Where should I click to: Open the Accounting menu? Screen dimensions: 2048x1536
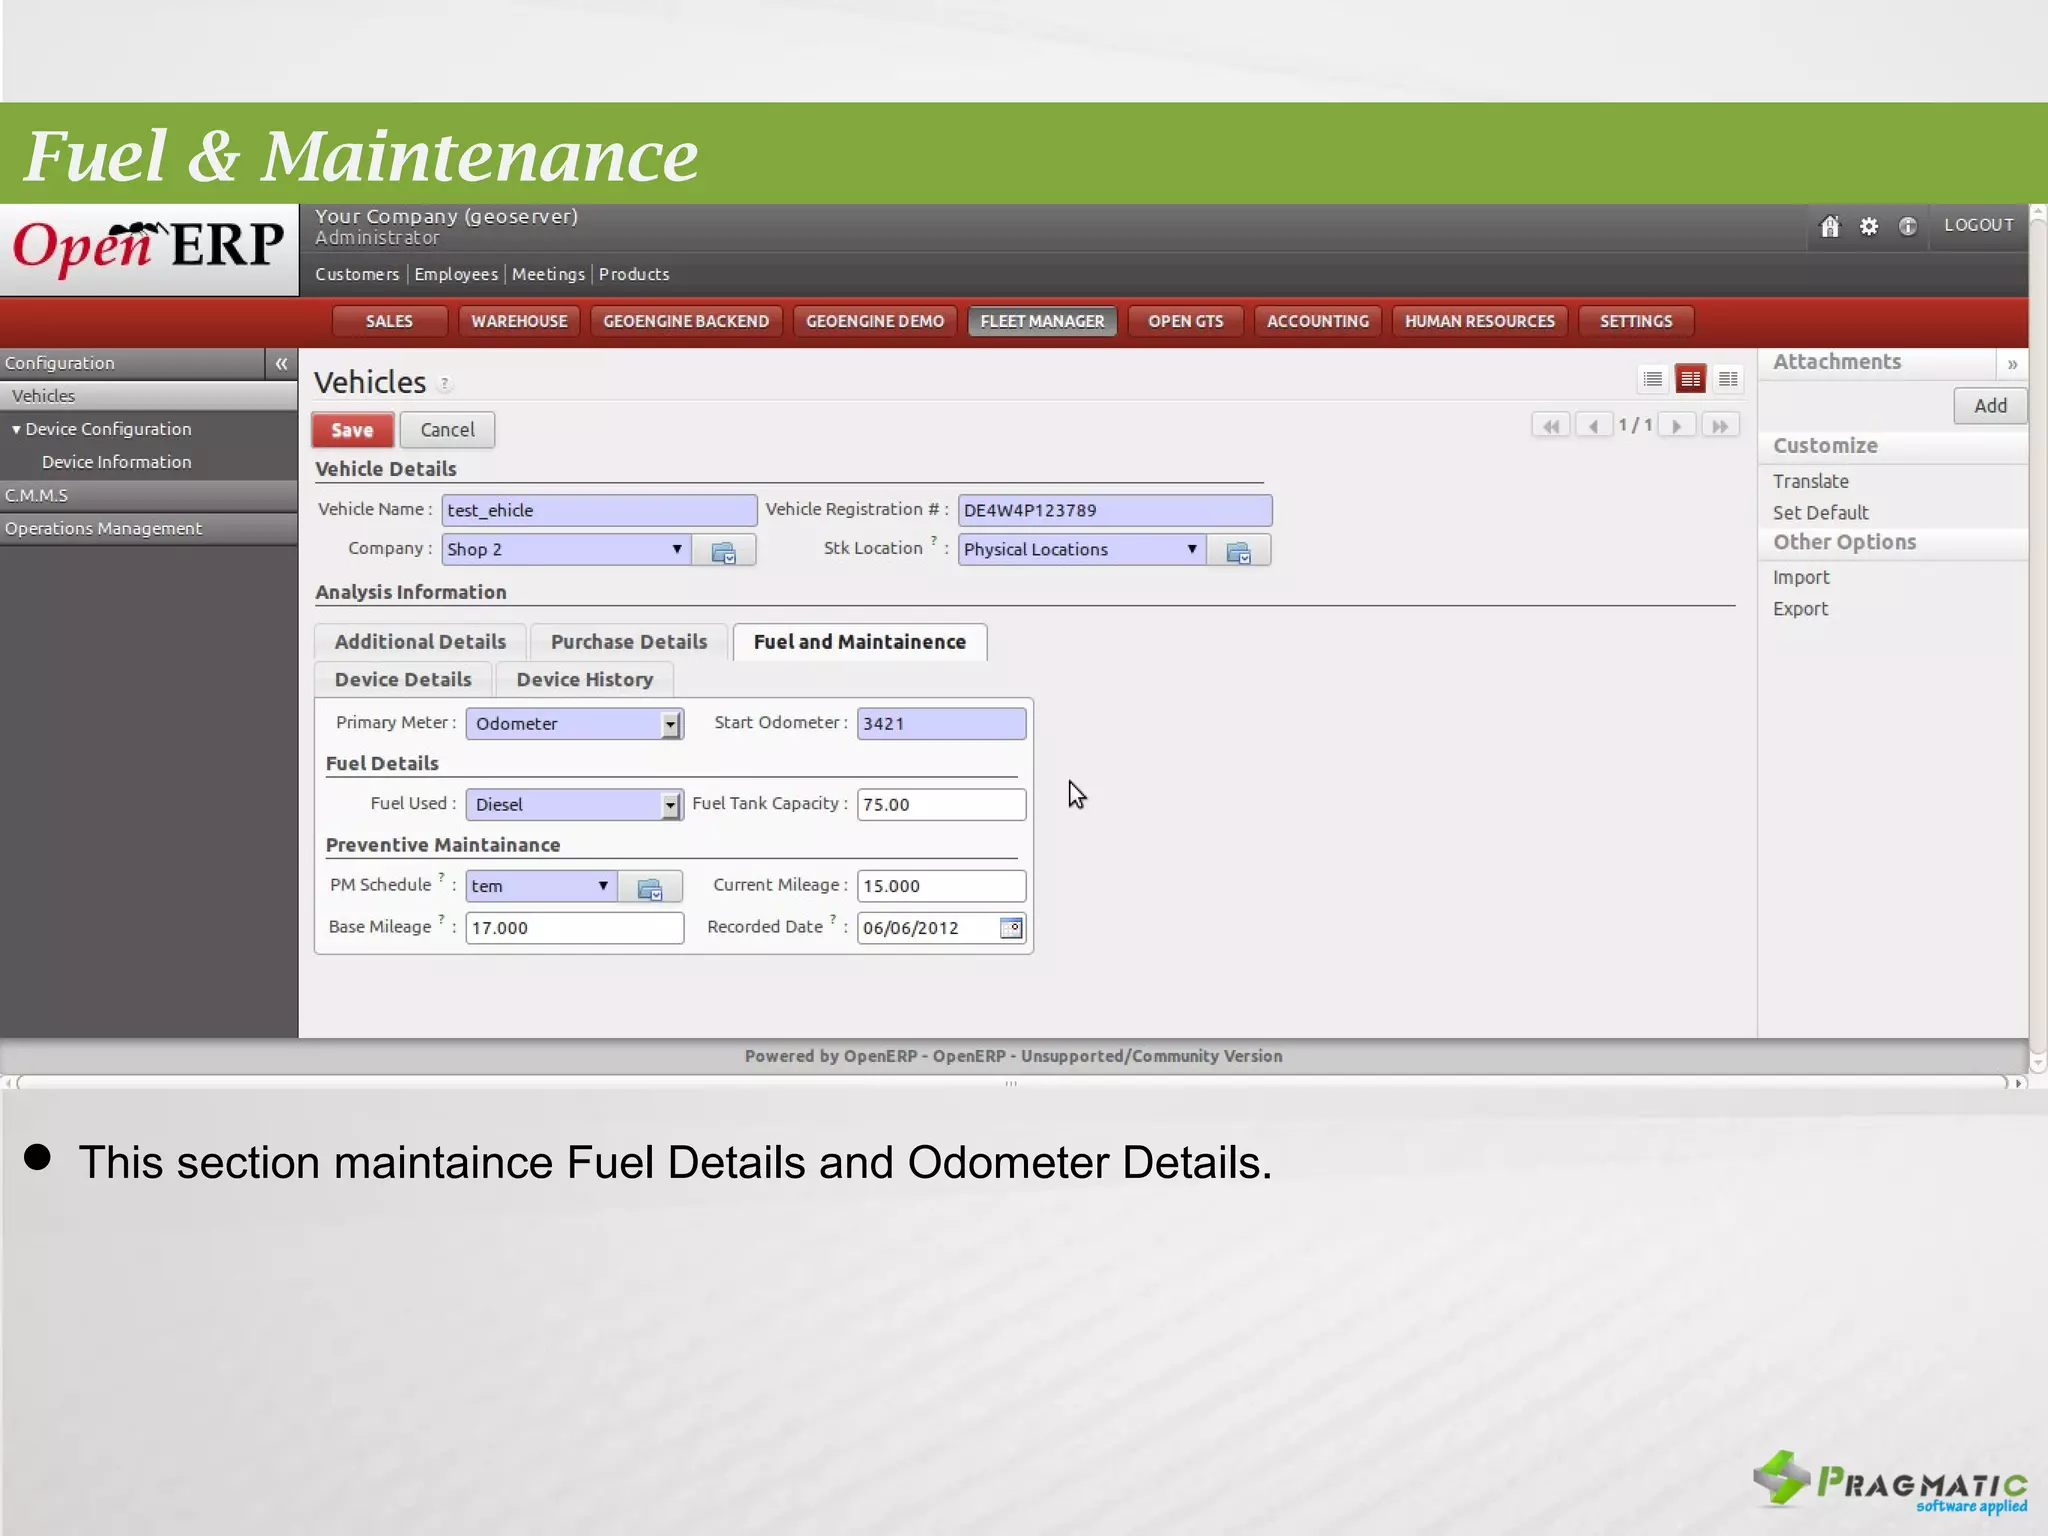(x=1317, y=321)
